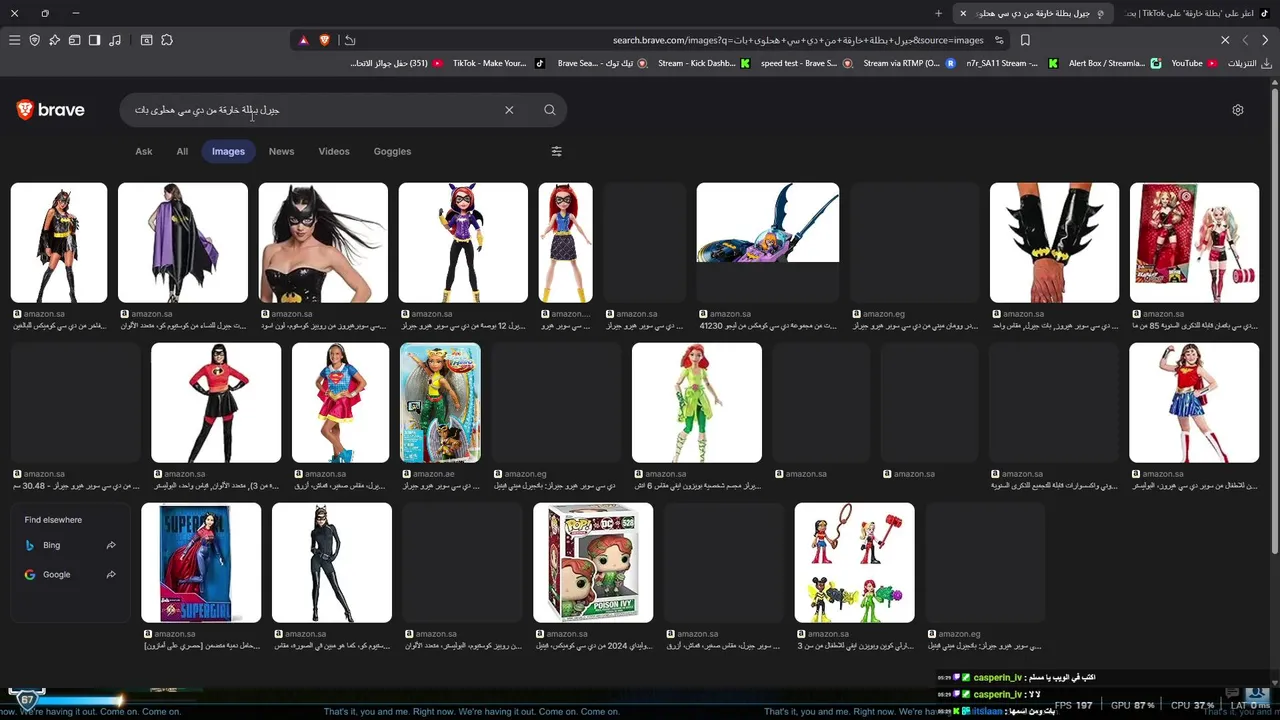Image resolution: width=1280 pixels, height=720 pixels.
Task: Stop page loading with the X button
Action: (x=1225, y=40)
